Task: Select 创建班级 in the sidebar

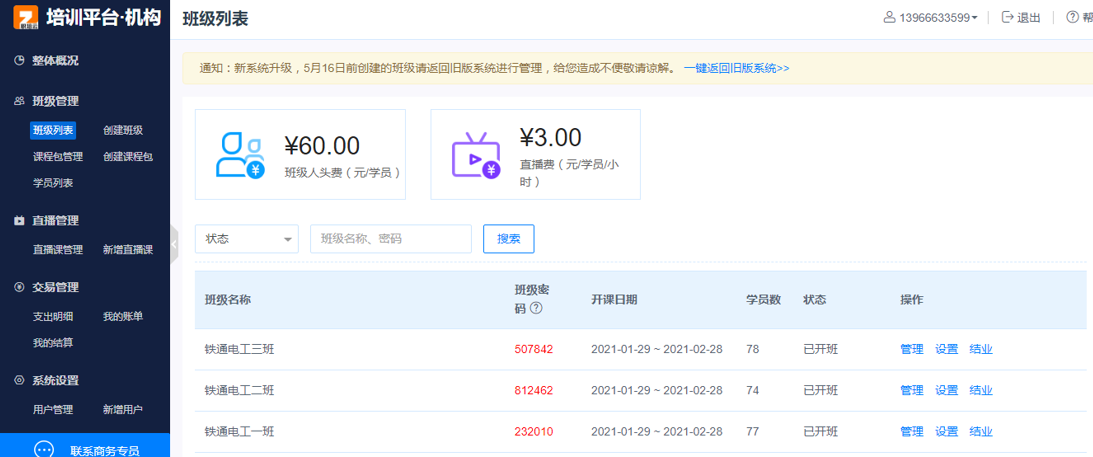Action: click(122, 130)
